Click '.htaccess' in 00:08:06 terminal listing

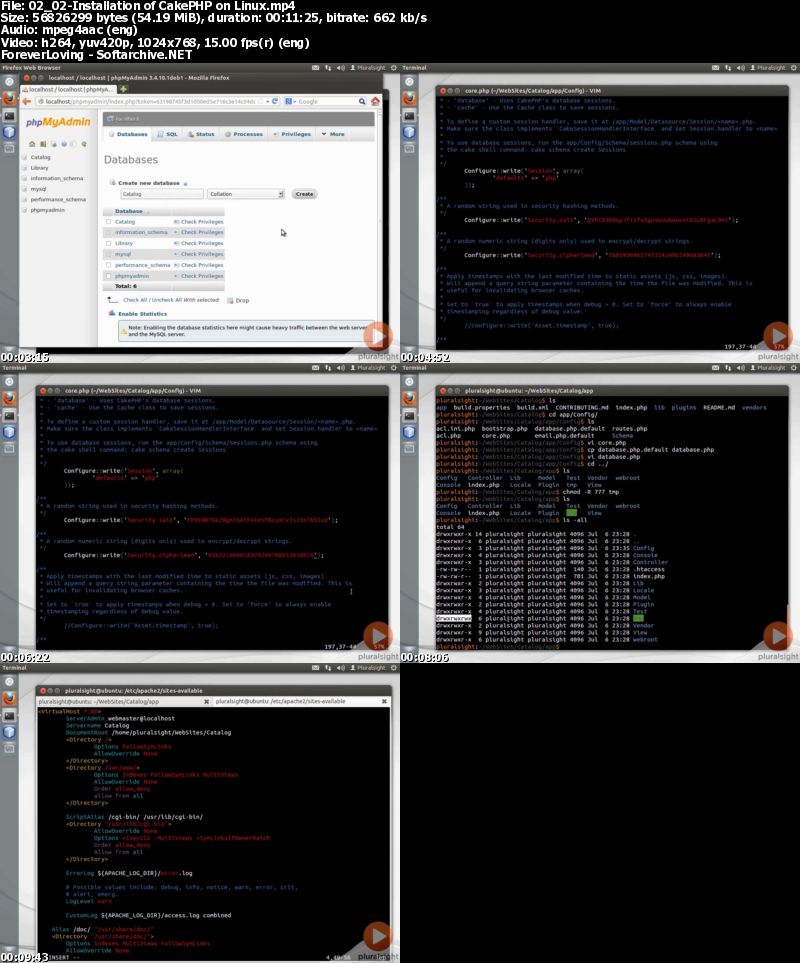tap(648, 569)
